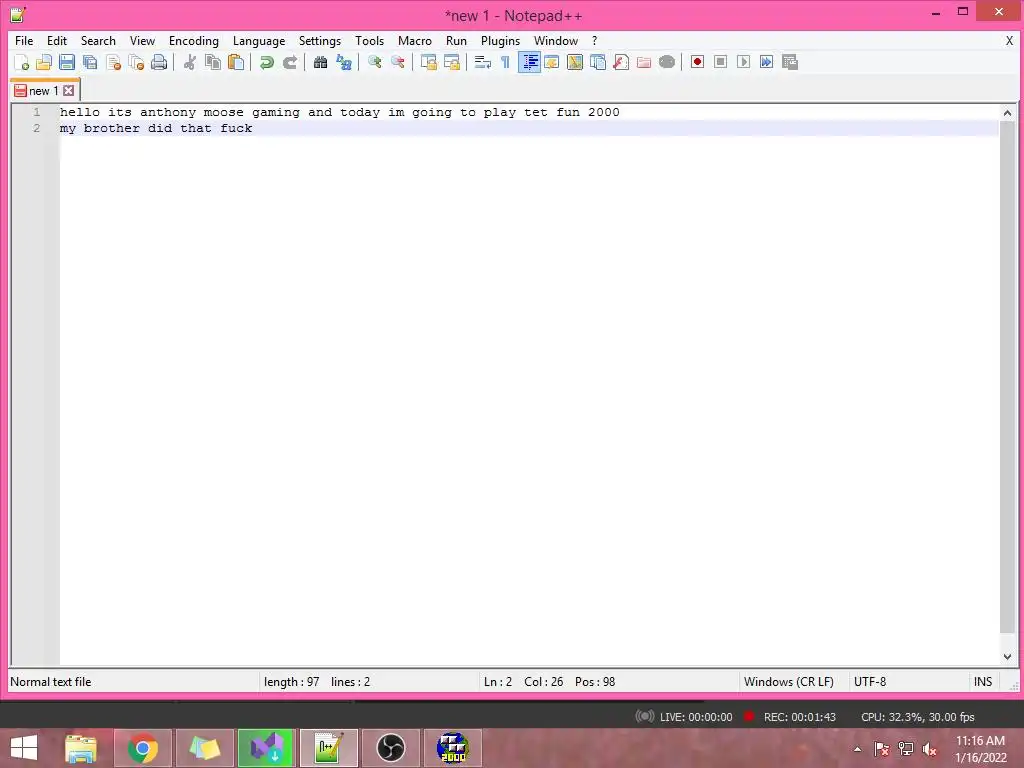
Task: Open the Search menu
Action: pos(98,40)
